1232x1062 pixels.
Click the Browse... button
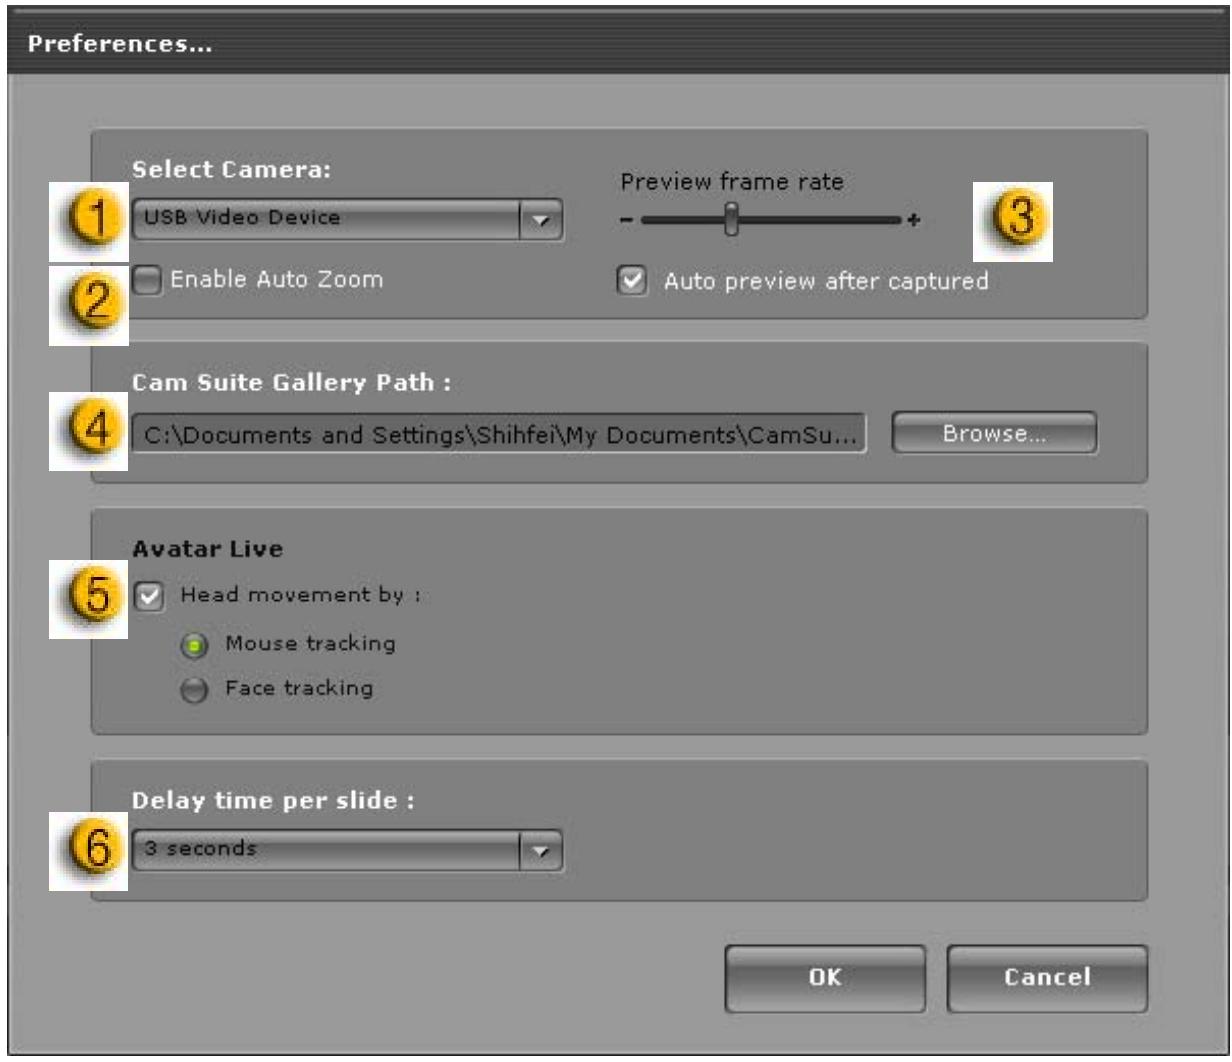click(994, 434)
